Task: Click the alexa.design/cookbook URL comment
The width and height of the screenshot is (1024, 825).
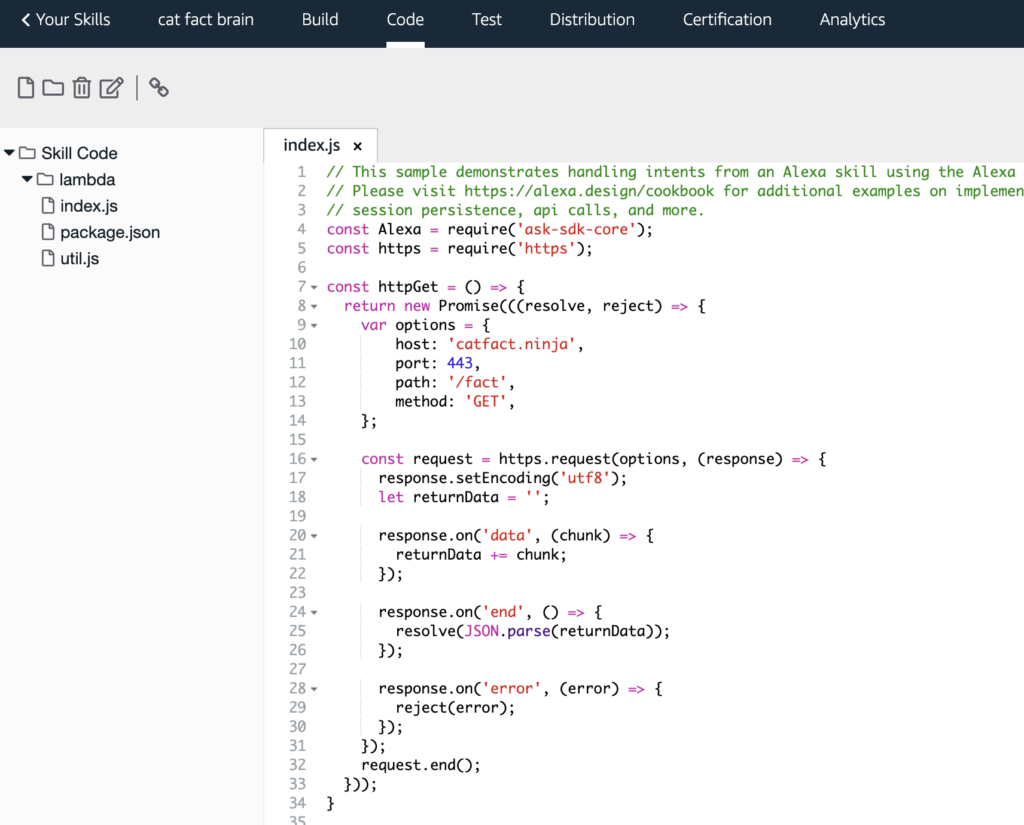Action: pyautogui.click(x=589, y=191)
